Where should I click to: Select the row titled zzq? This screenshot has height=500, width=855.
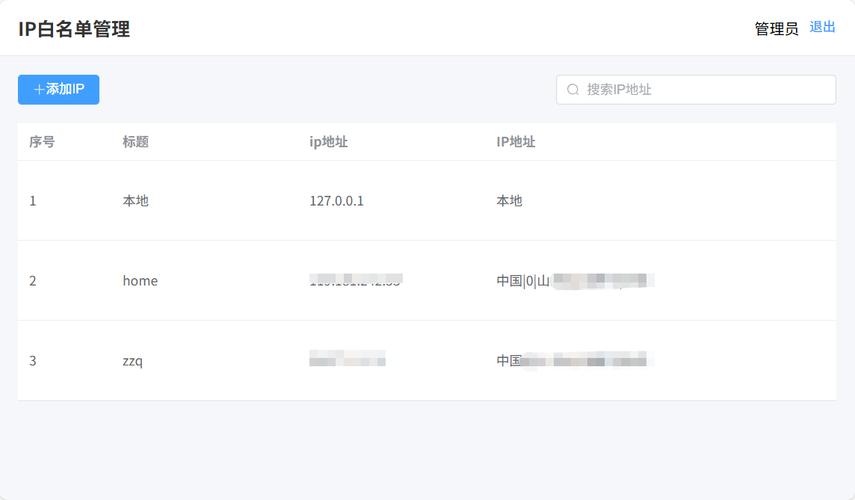[x=426, y=360]
